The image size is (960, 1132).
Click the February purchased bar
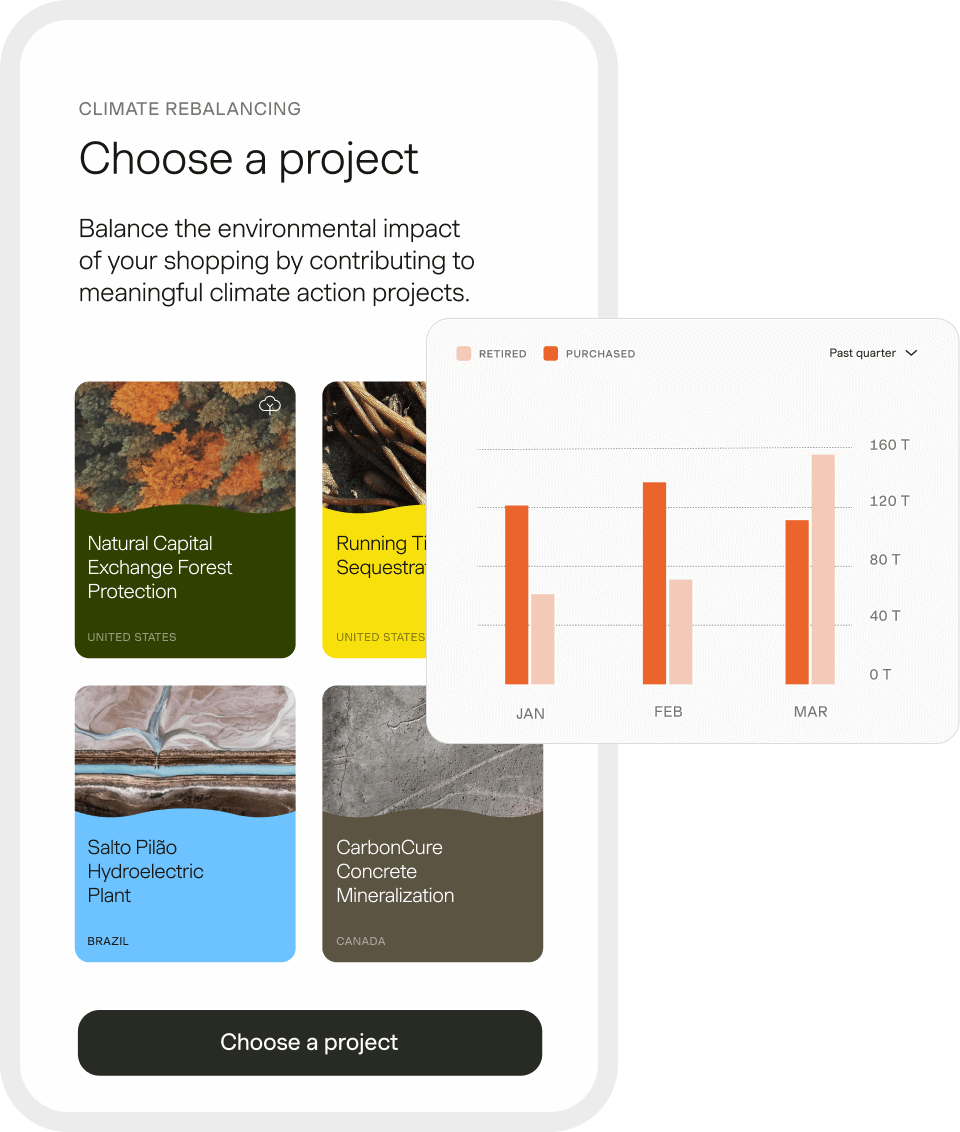tap(654, 583)
